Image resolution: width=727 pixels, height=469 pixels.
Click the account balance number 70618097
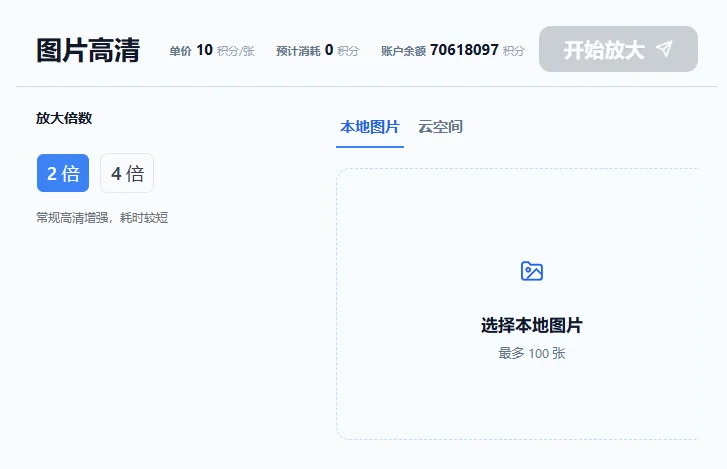464,50
